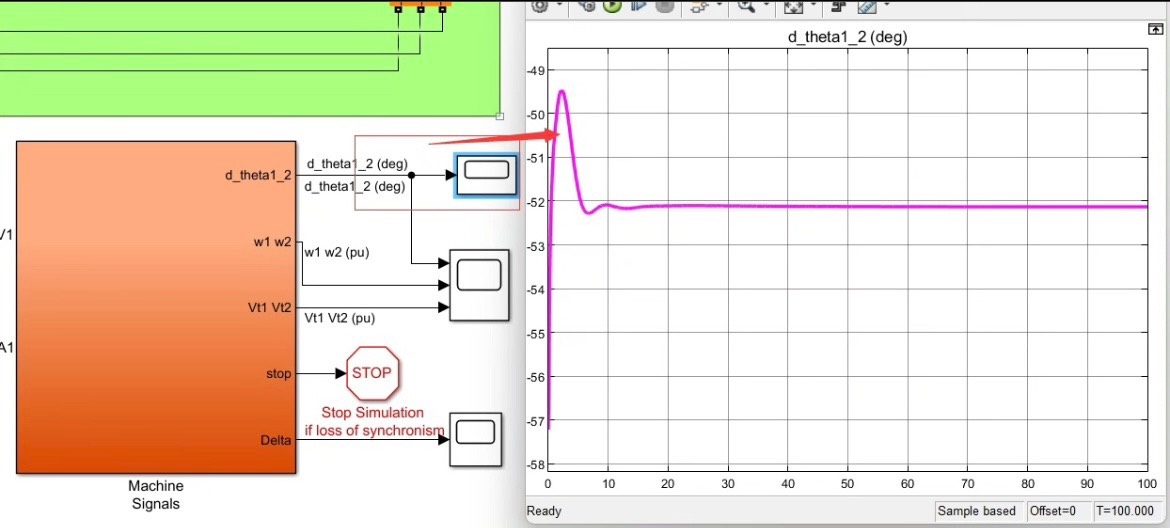Click the 'T=100.000' status bar field
This screenshot has width=1170, height=528.
click(1124, 511)
